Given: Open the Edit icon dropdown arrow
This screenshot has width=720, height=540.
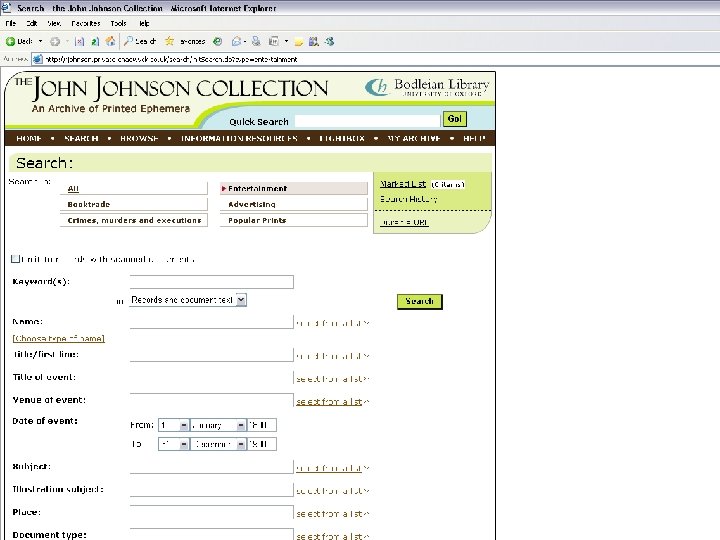Looking at the screenshot, I should [287, 41].
